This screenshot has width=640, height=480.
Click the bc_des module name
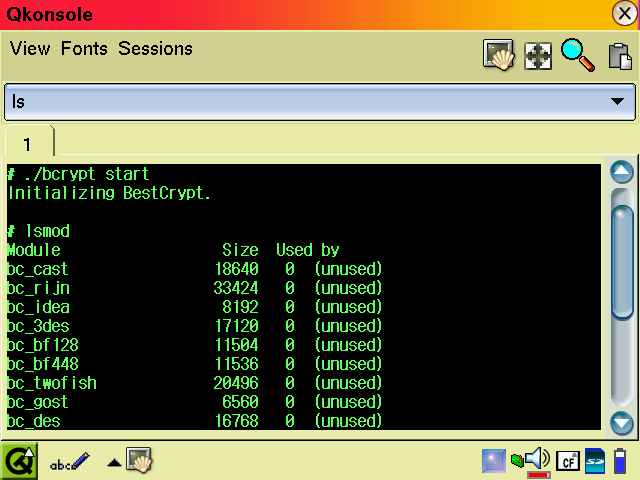(34, 421)
